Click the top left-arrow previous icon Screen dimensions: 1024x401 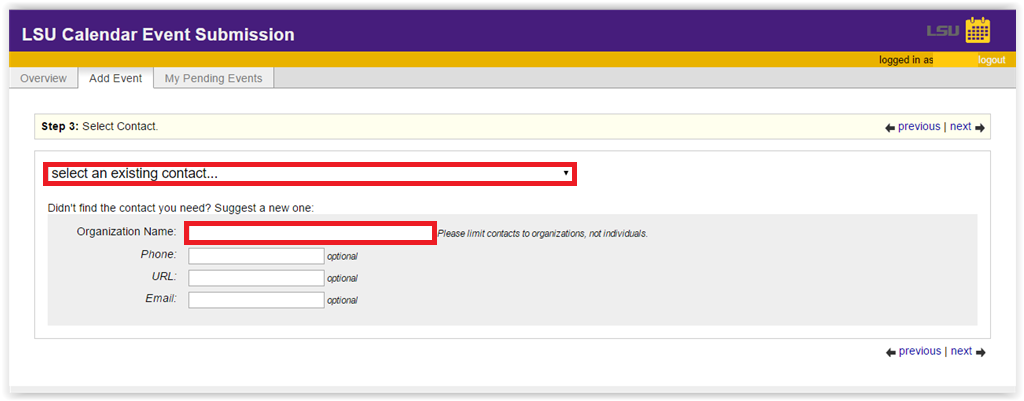(x=890, y=128)
